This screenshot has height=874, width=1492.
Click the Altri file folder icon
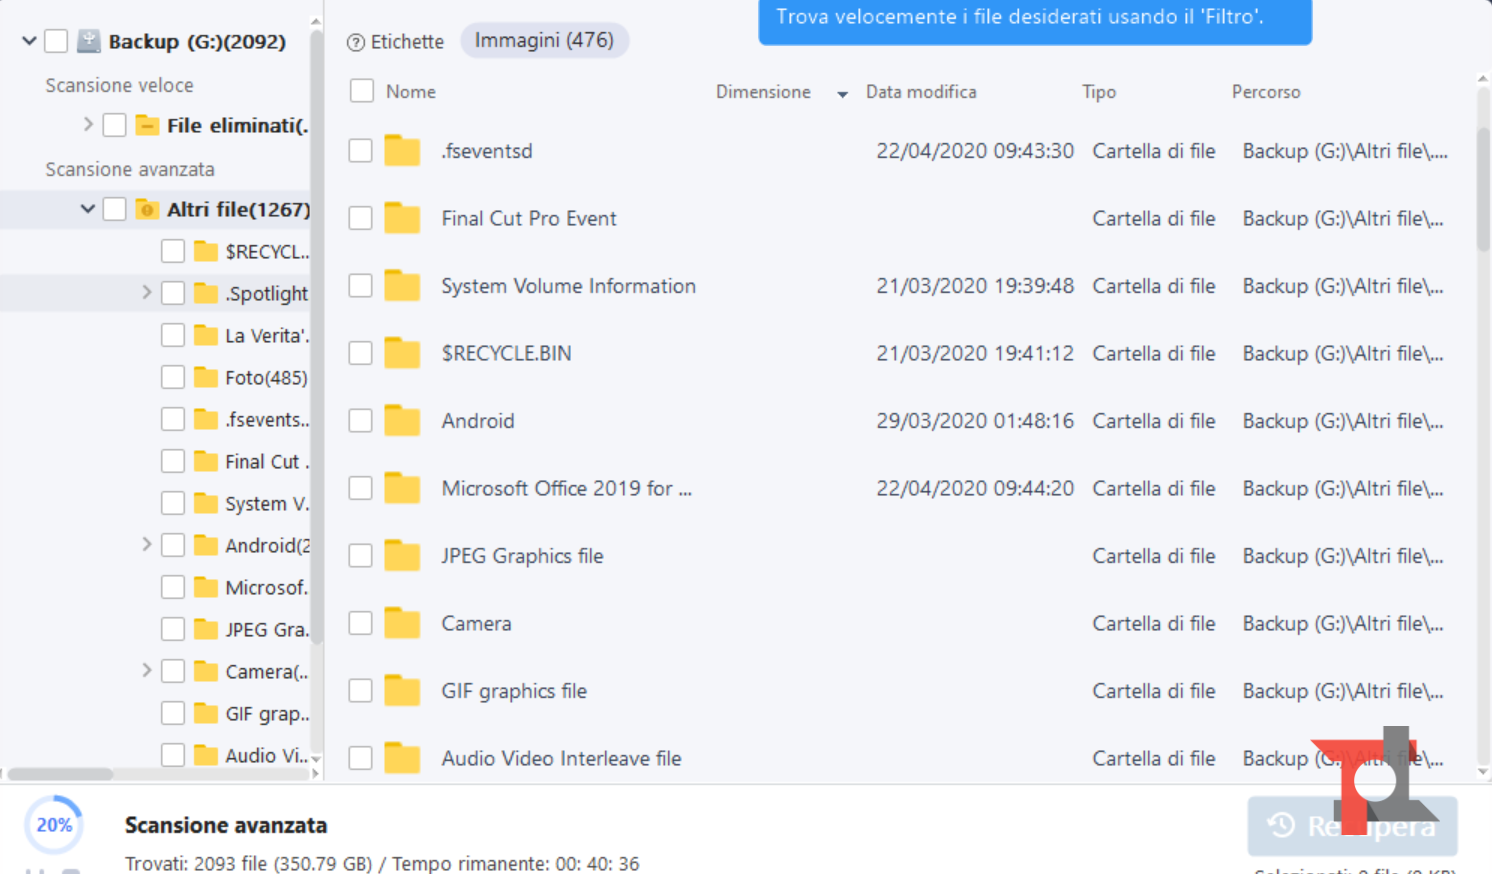[x=147, y=209]
